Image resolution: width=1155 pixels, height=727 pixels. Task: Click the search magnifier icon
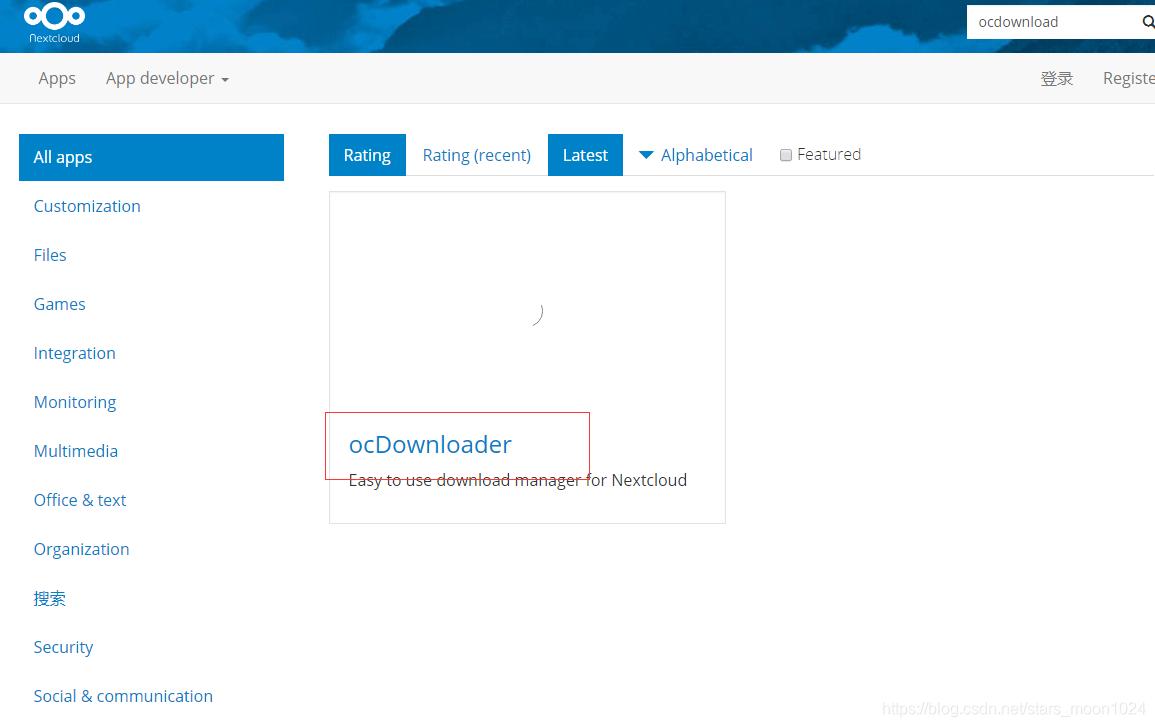(1148, 22)
